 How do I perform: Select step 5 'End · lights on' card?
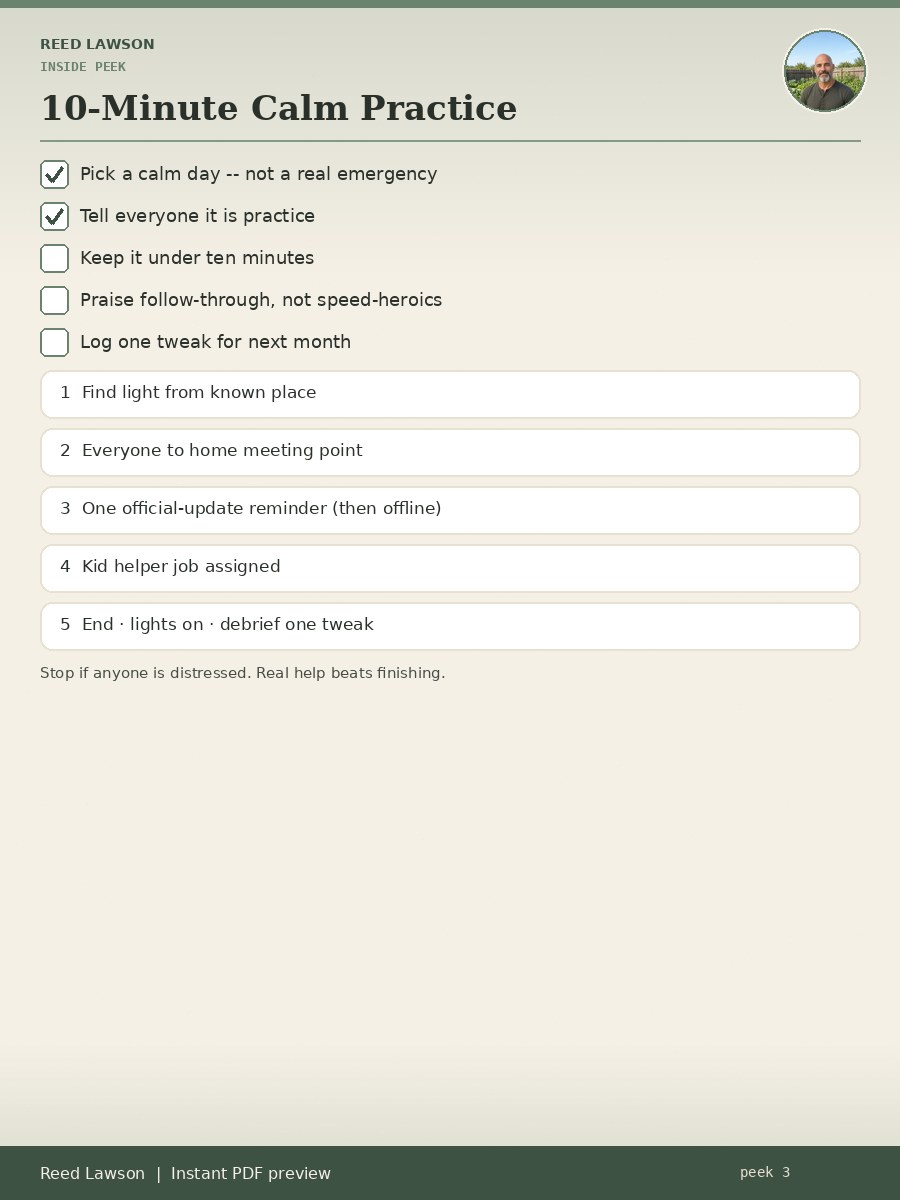tap(450, 626)
